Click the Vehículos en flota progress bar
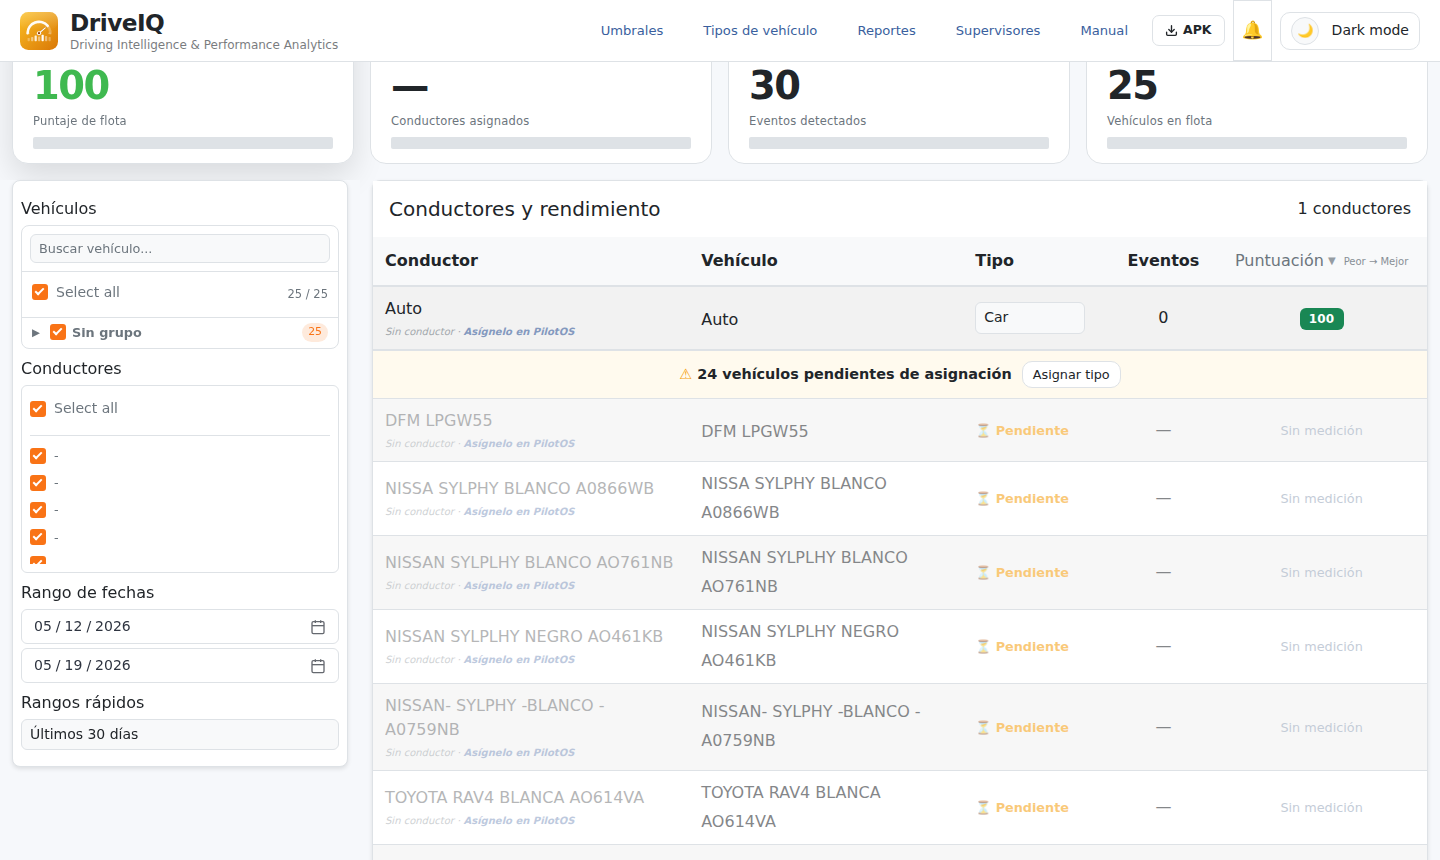This screenshot has width=1440, height=860. (x=1257, y=143)
